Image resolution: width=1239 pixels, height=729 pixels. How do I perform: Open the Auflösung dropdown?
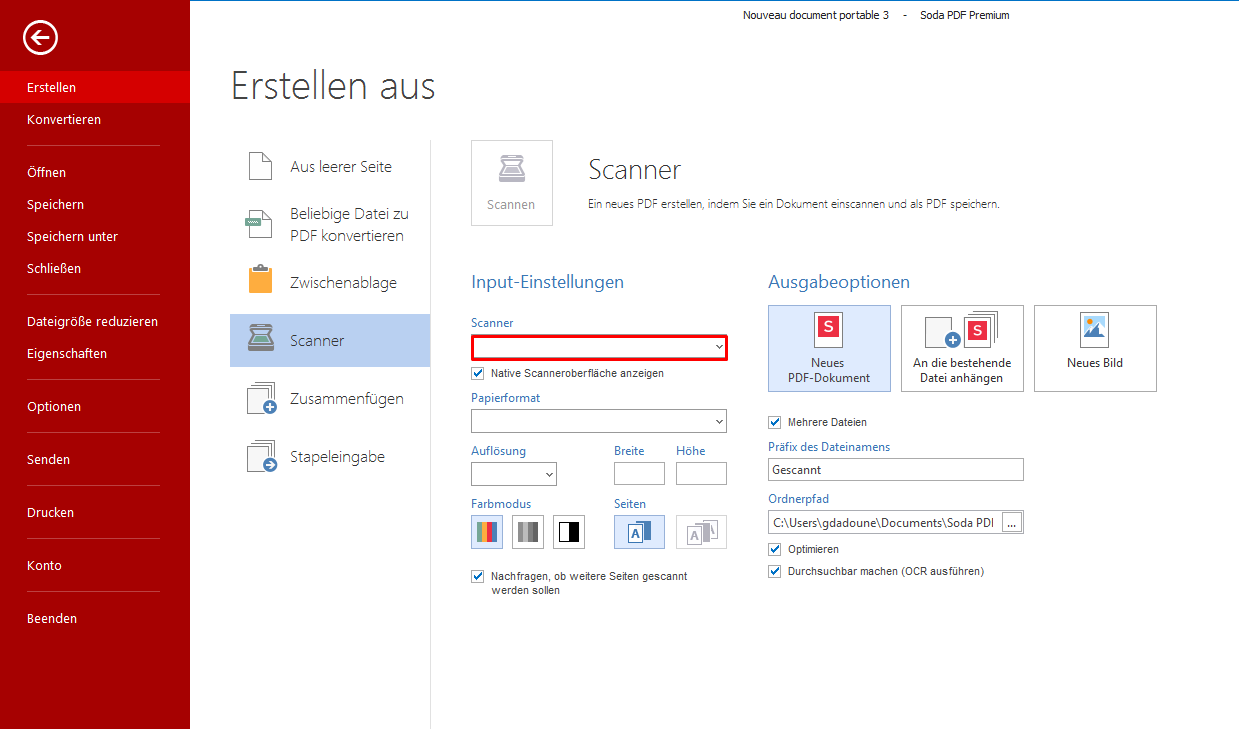pos(514,474)
